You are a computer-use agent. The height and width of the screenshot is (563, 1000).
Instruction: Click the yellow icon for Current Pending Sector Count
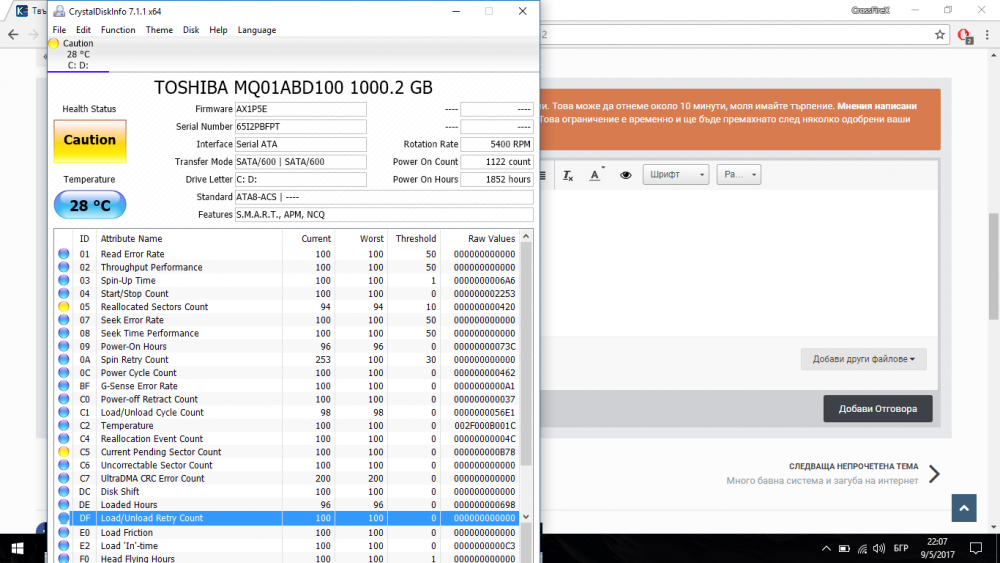(64, 452)
